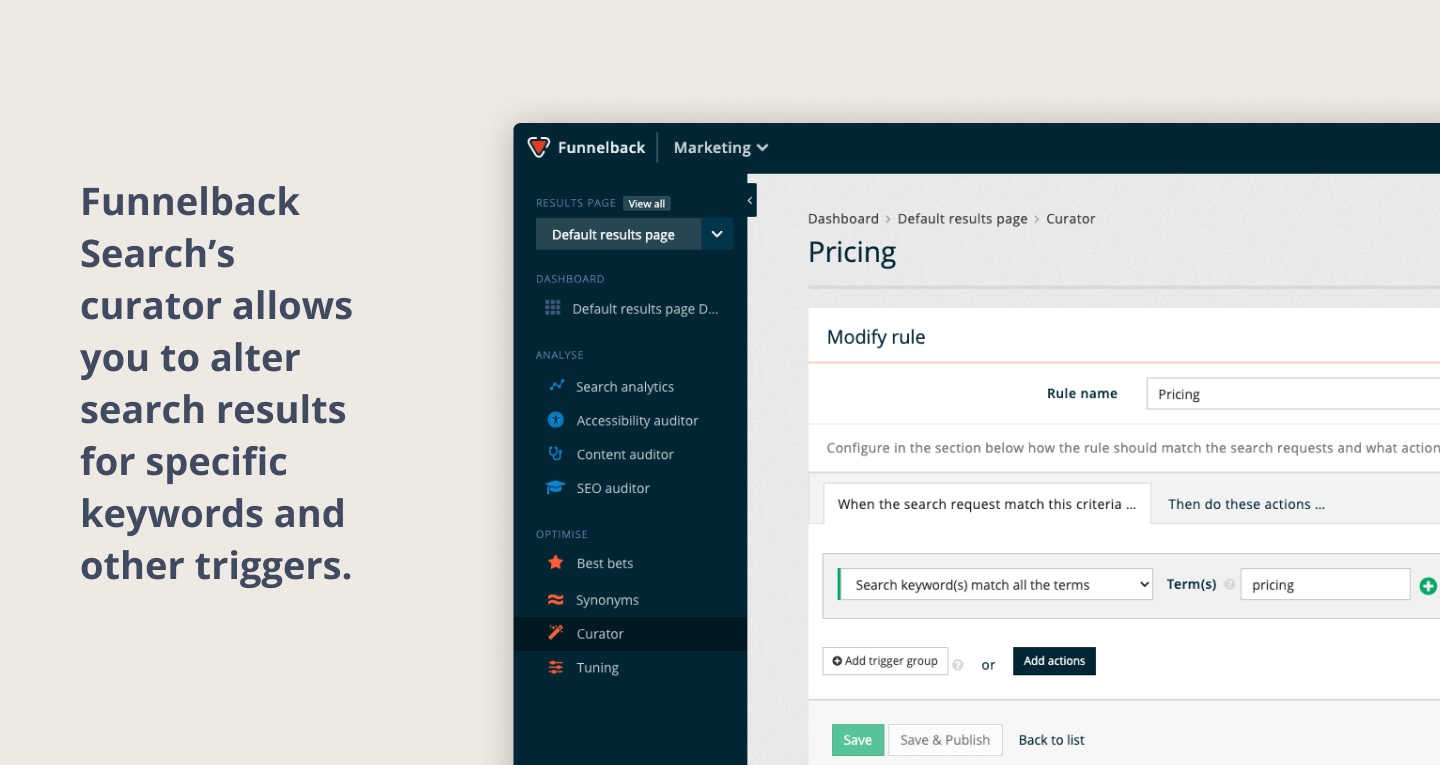
Task: Open the Tuning sliders section
Action: point(583,668)
